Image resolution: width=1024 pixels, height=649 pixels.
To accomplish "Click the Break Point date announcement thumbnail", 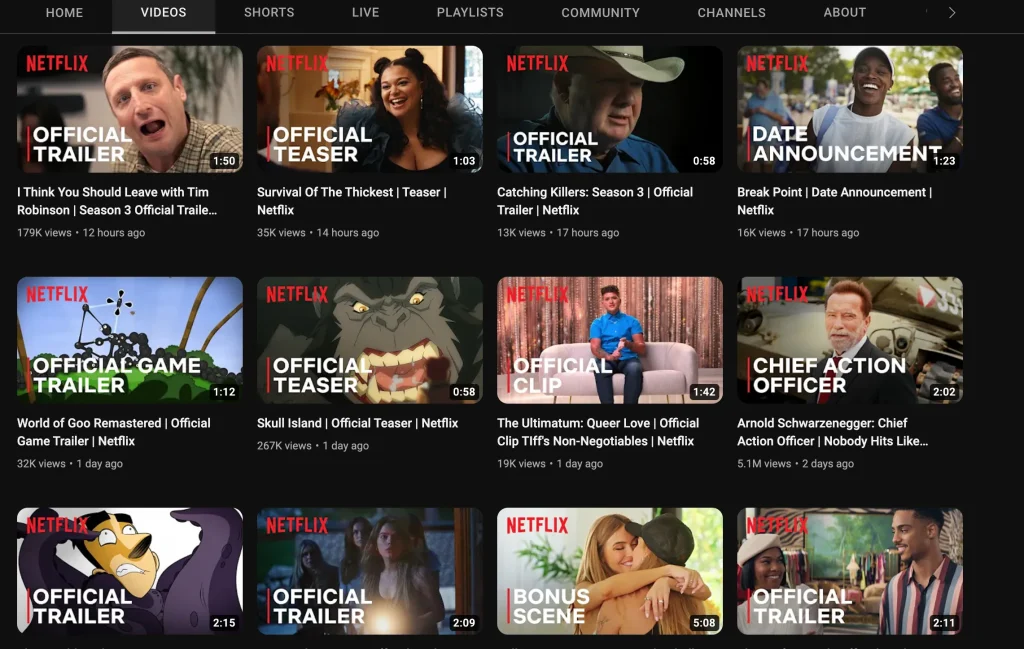I will (x=850, y=109).
